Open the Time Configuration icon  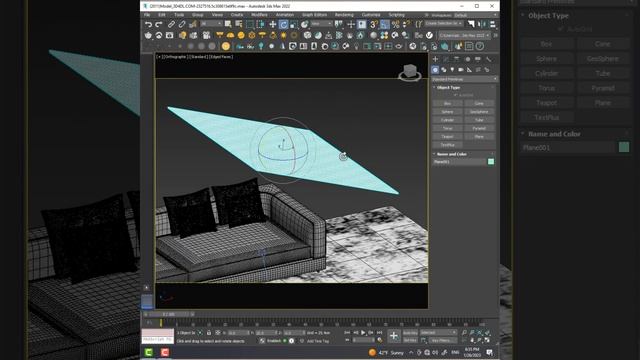click(x=380, y=340)
